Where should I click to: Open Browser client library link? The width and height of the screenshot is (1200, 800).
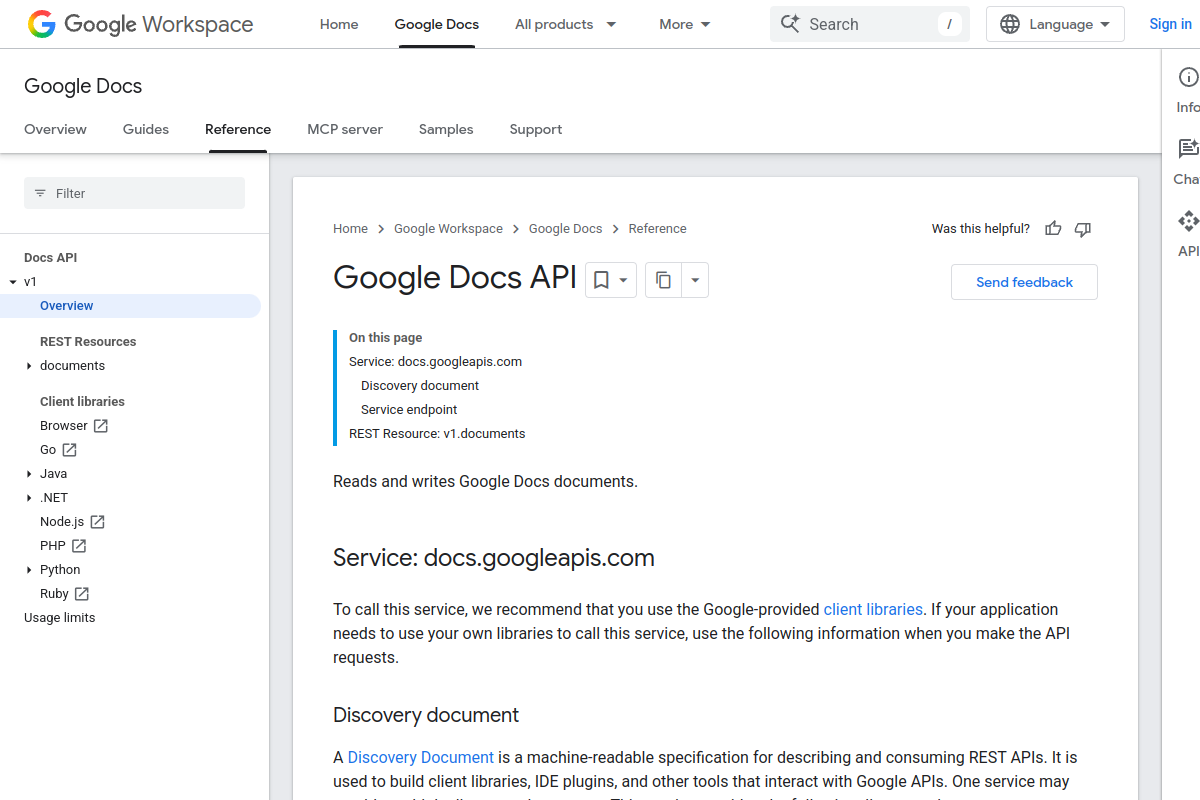64,426
